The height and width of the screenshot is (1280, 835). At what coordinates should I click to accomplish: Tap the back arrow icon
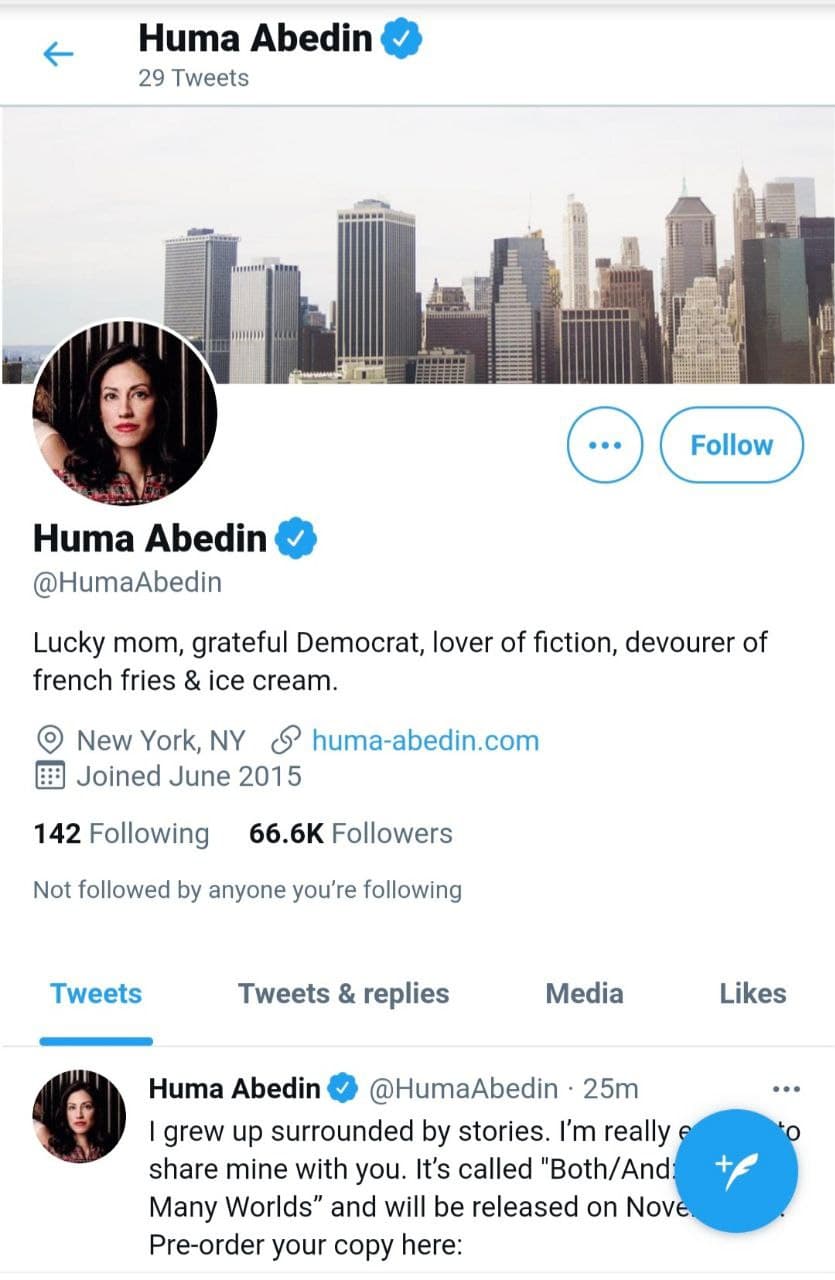tap(59, 54)
